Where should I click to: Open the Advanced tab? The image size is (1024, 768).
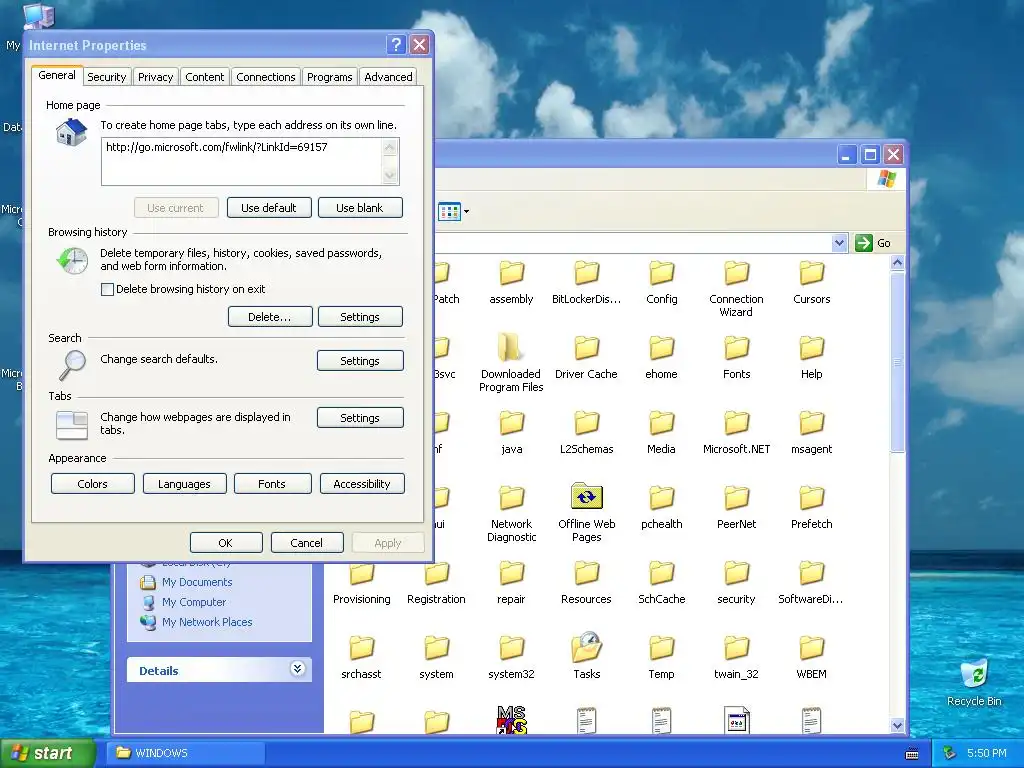tap(389, 77)
